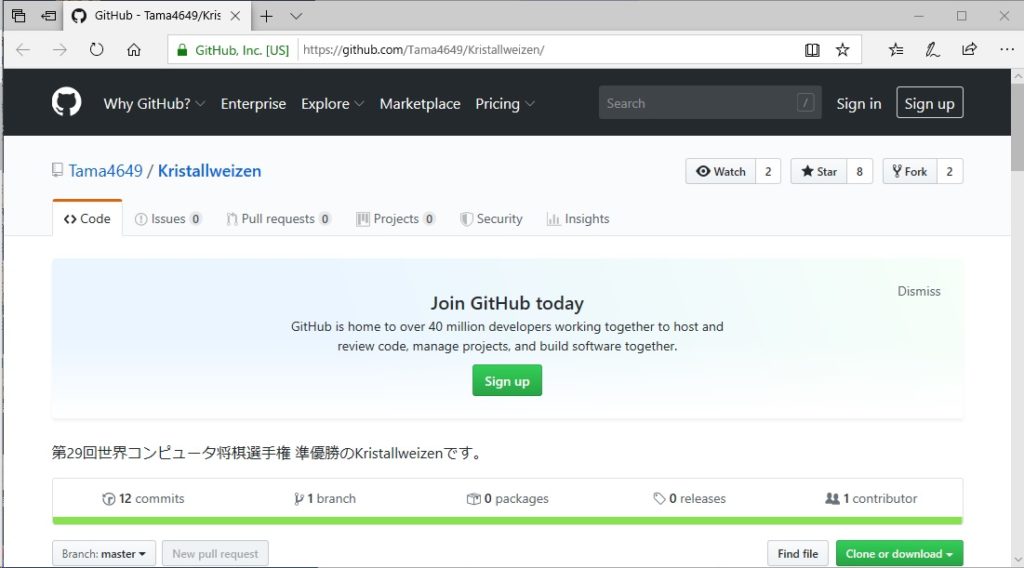Go forward with browser forward arrow
The image size is (1024, 568).
[59, 50]
